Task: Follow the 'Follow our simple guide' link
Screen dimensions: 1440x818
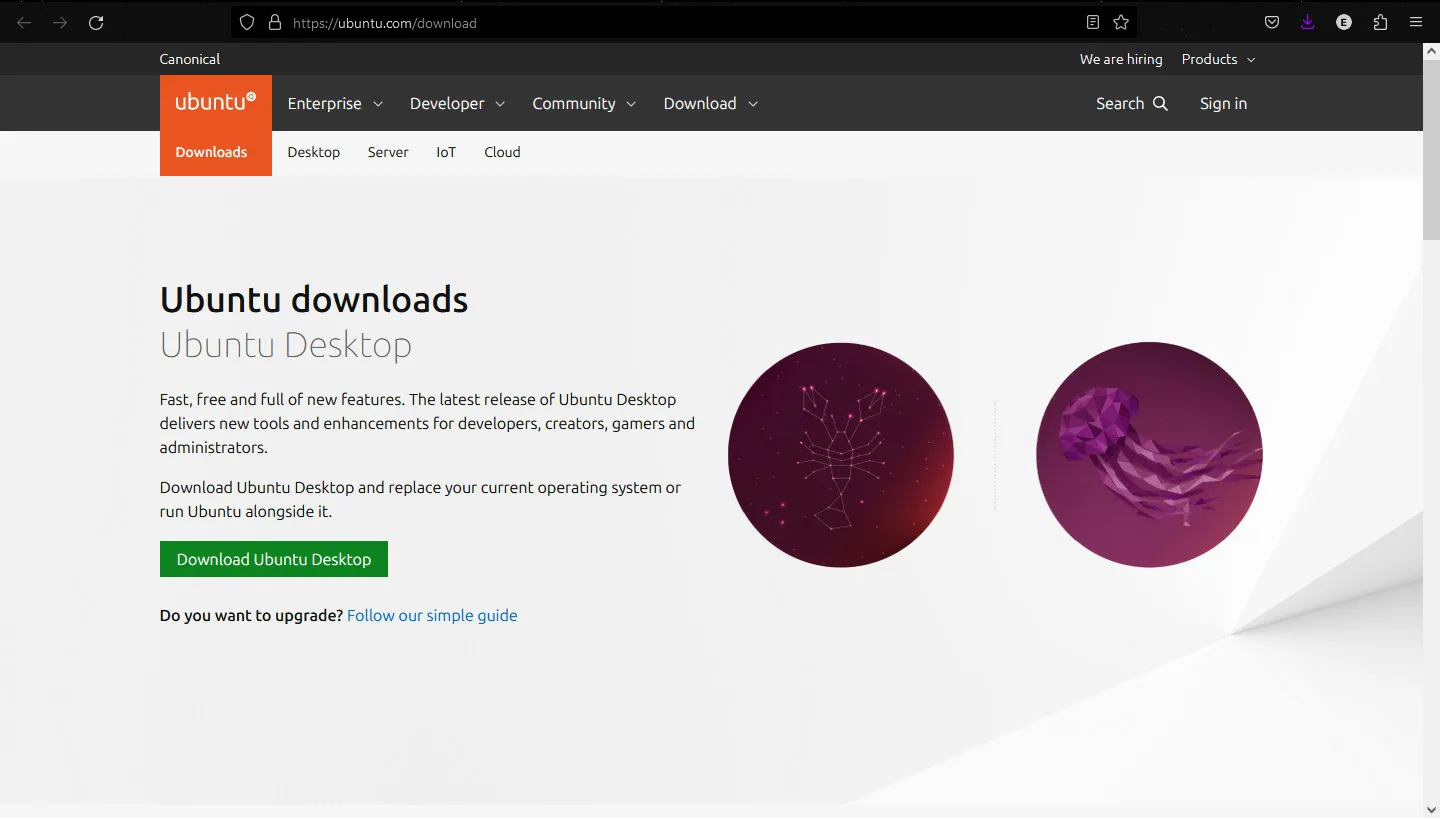Action: click(432, 615)
